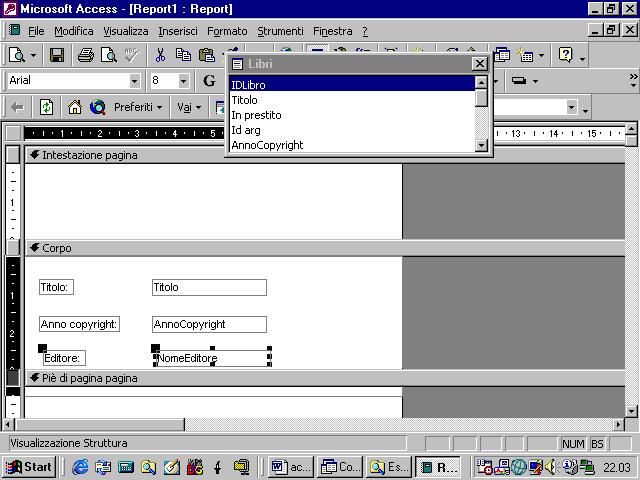Click the special effect button icon
The image size is (640, 480).
(x=519, y=81)
